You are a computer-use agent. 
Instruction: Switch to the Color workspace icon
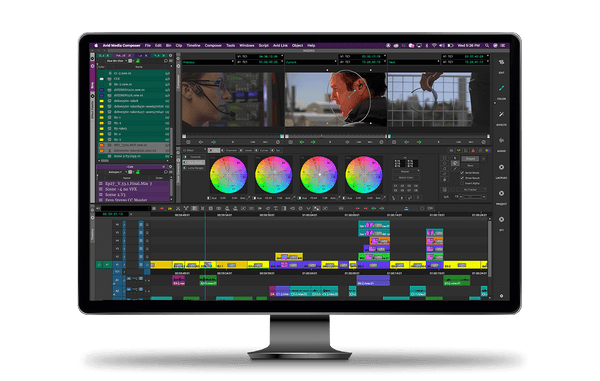(x=501, y=88)
